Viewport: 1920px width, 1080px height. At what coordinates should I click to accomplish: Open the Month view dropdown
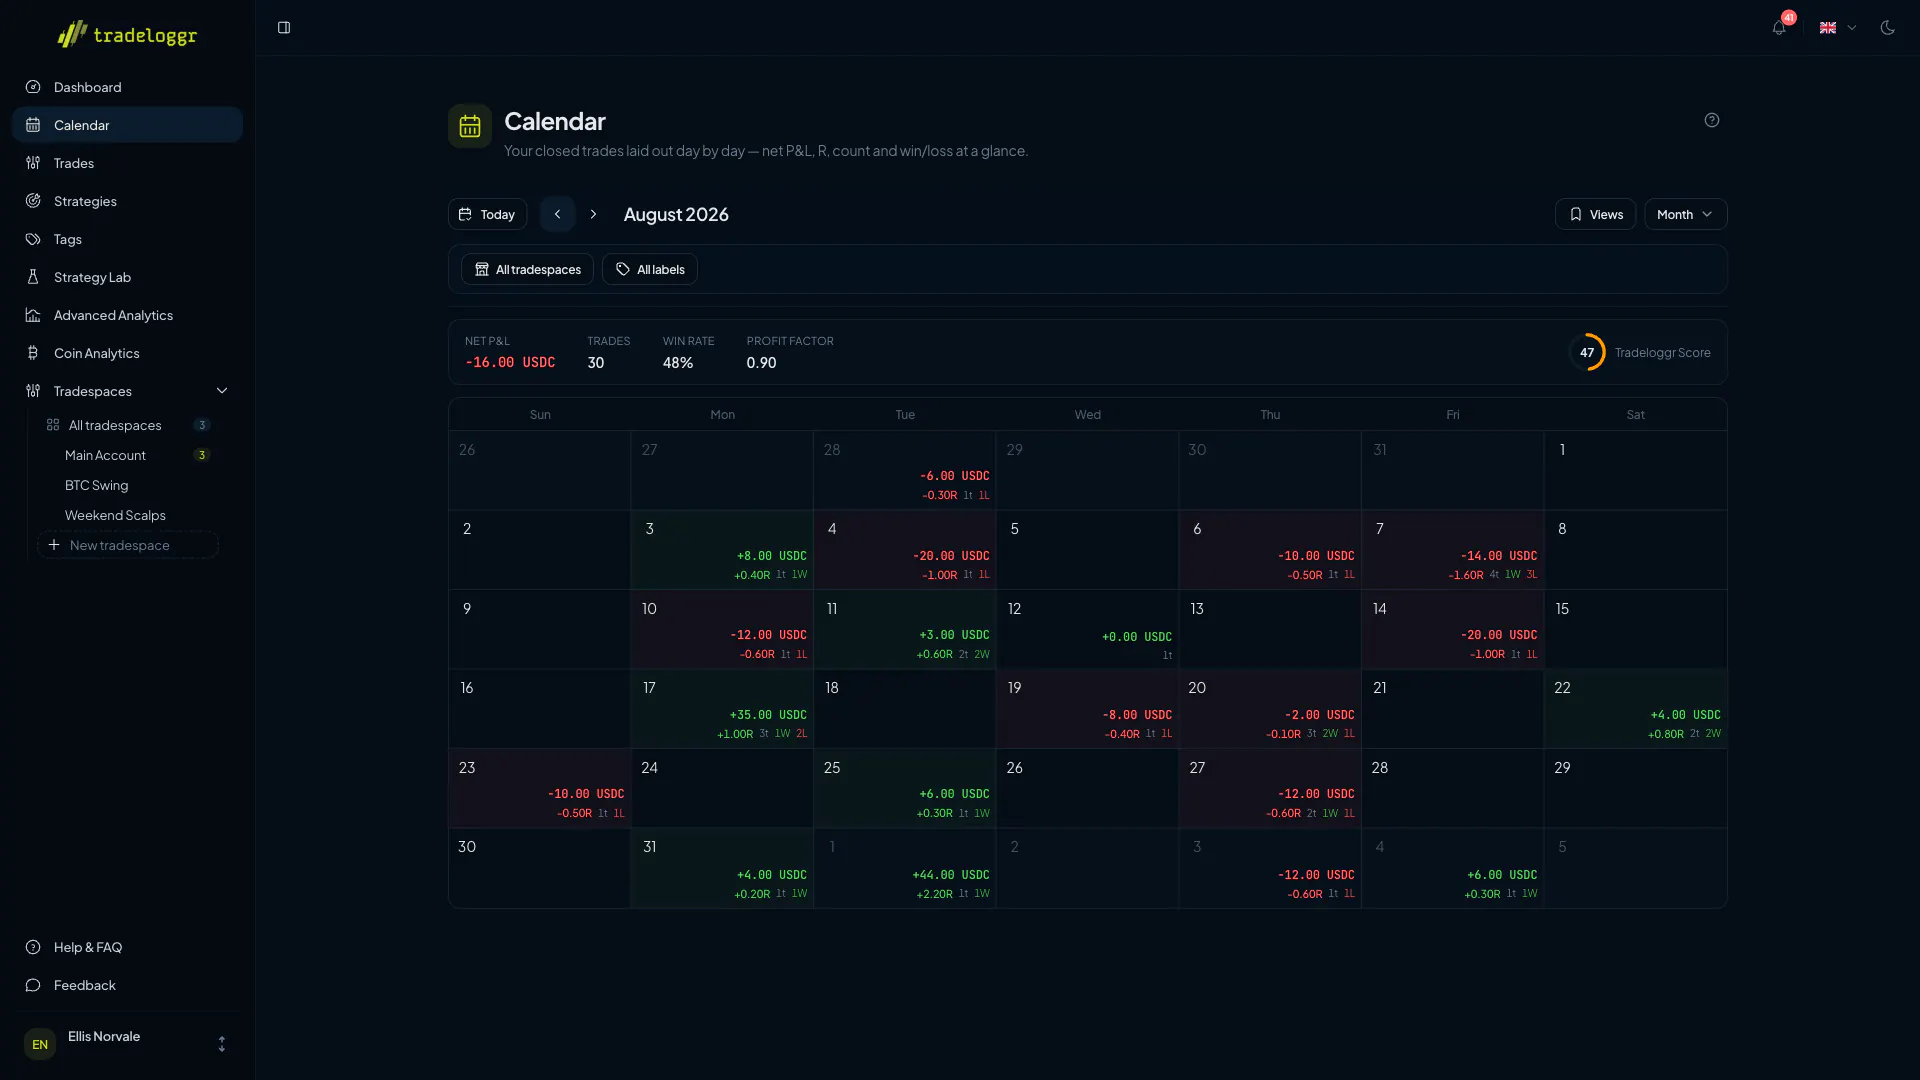pyautogui.click(x=1685, y=214)
